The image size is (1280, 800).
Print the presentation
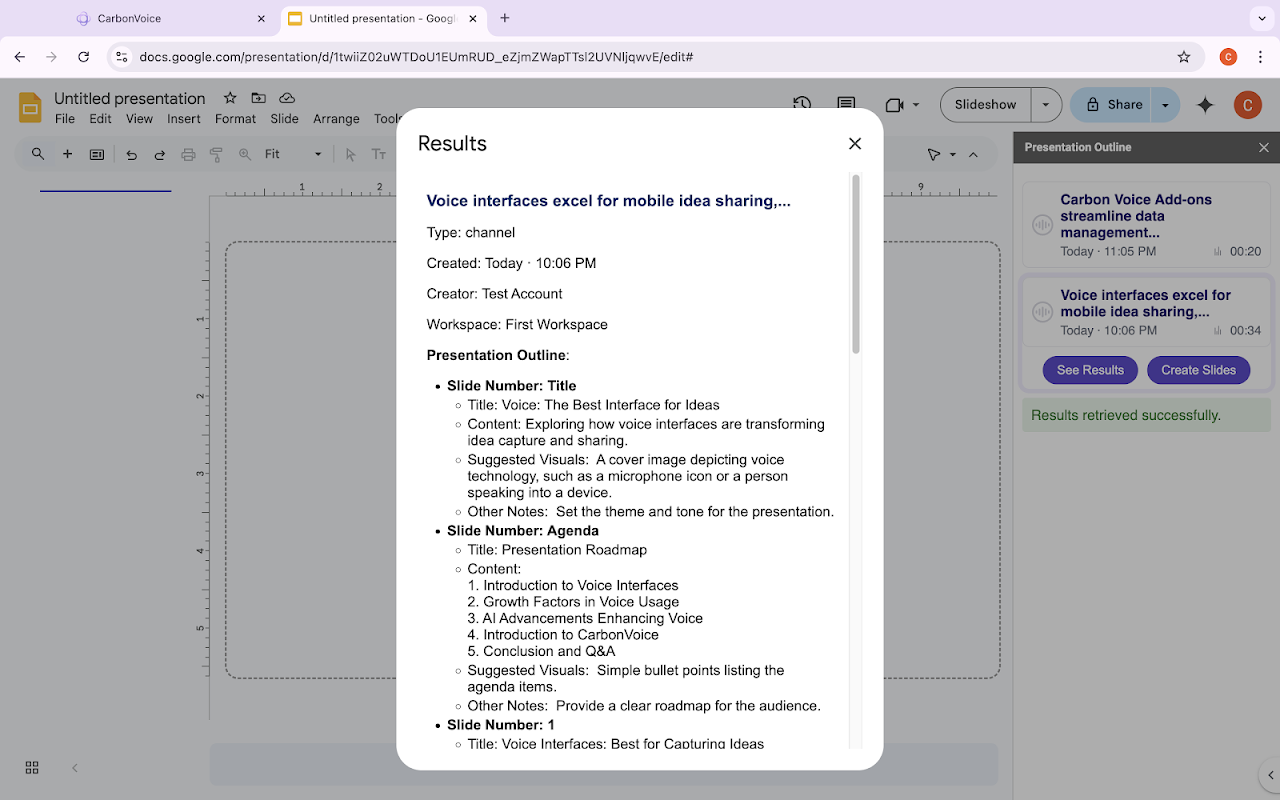point(188,154)
